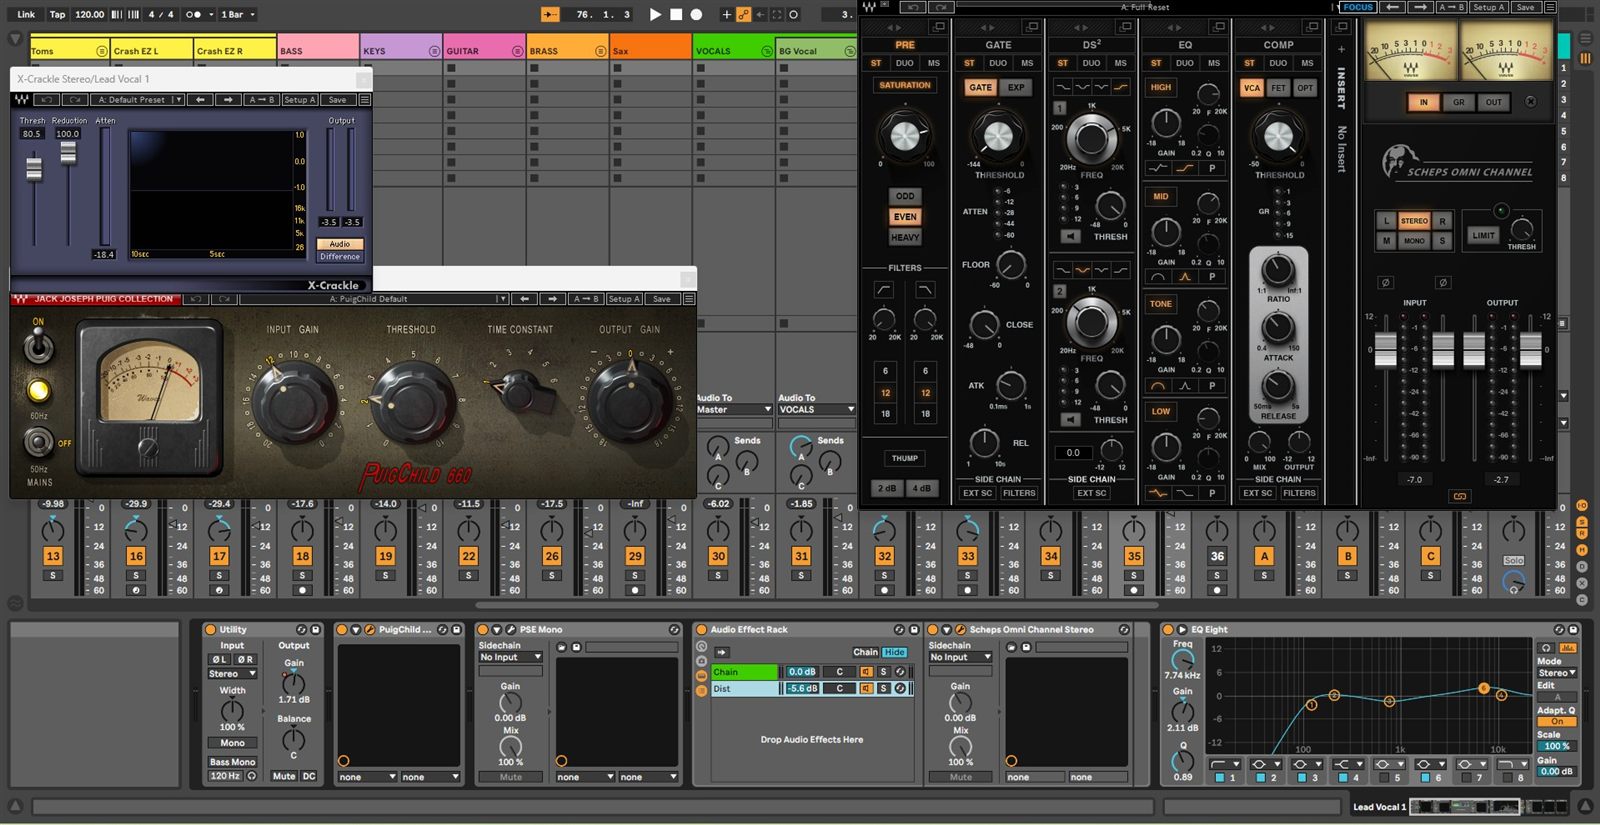Adjust the X-Crackle Thresh slider
This screenshot has width=1600, height=825.
coord(34,168)
